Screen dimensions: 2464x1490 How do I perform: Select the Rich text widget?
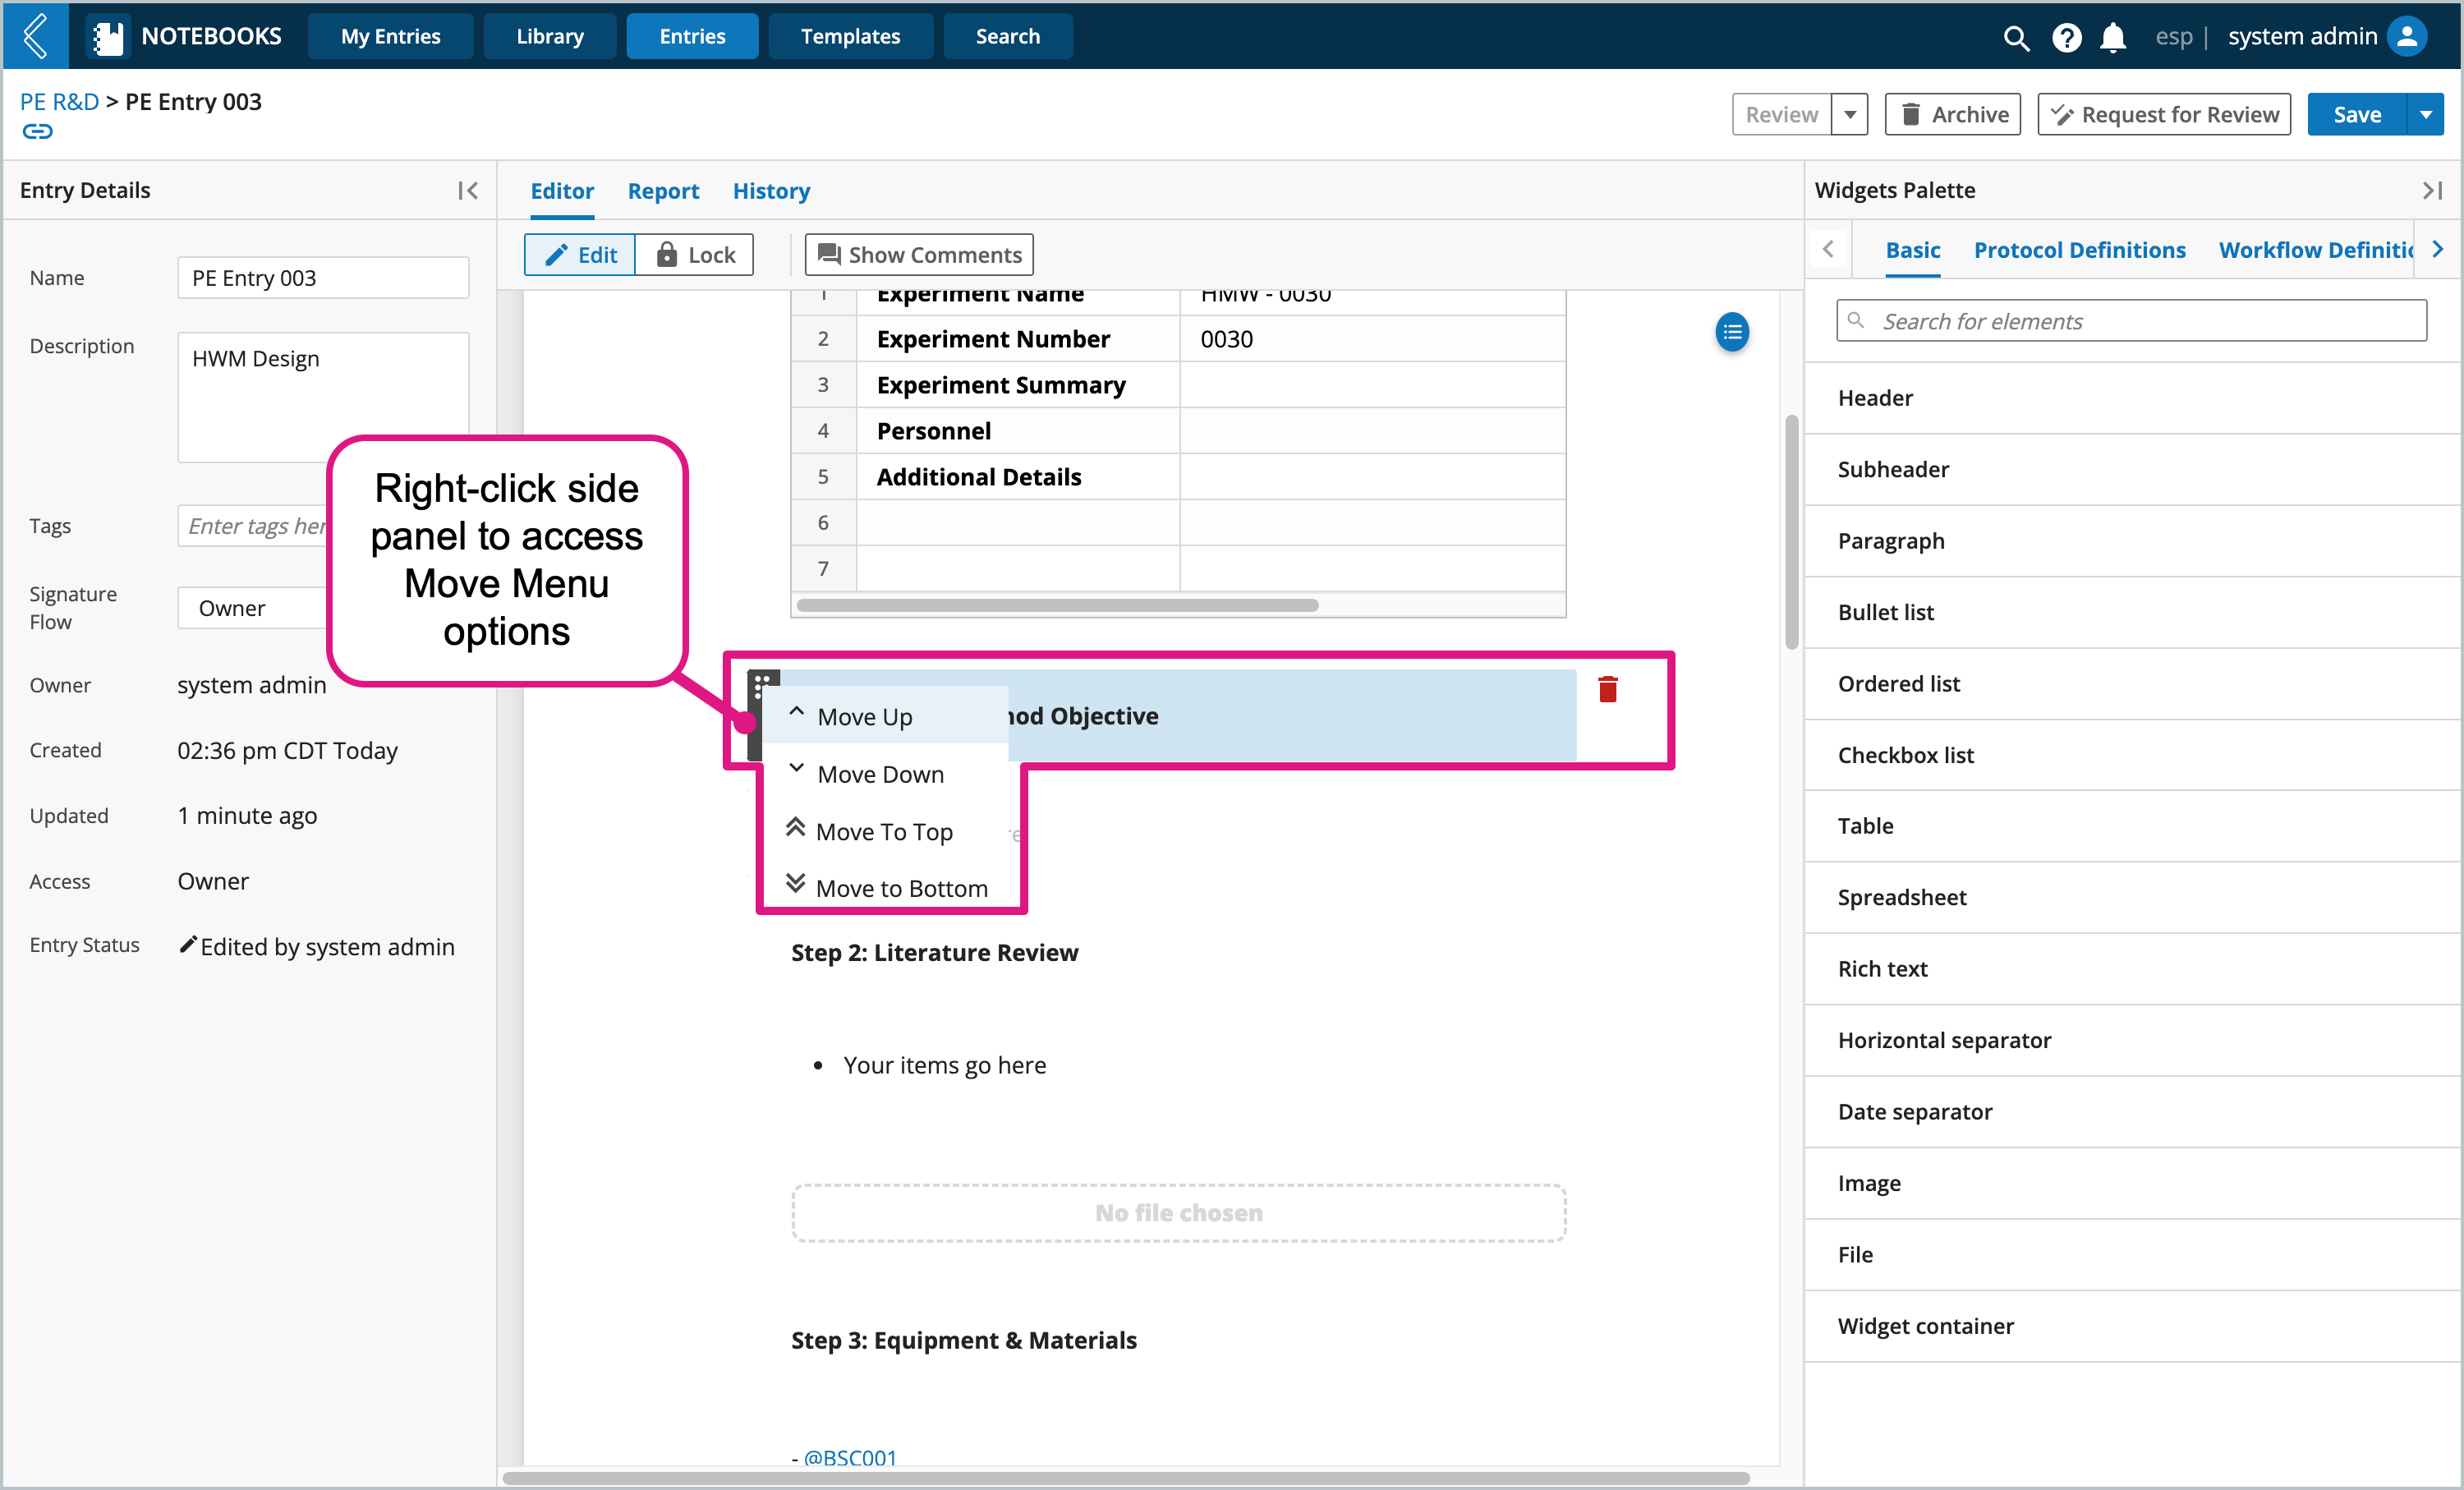(2133, 969)
